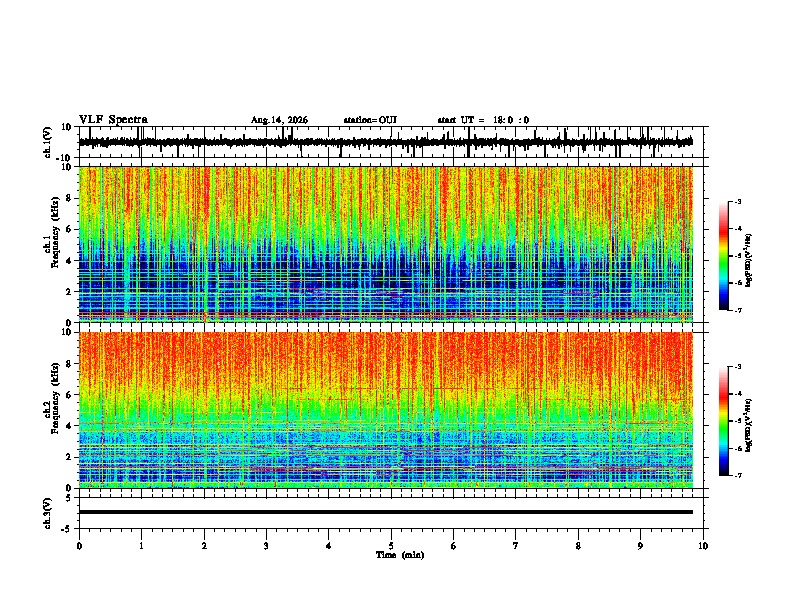Click the "ch.1(V)" waveform axis label

(x=48, y=142)
